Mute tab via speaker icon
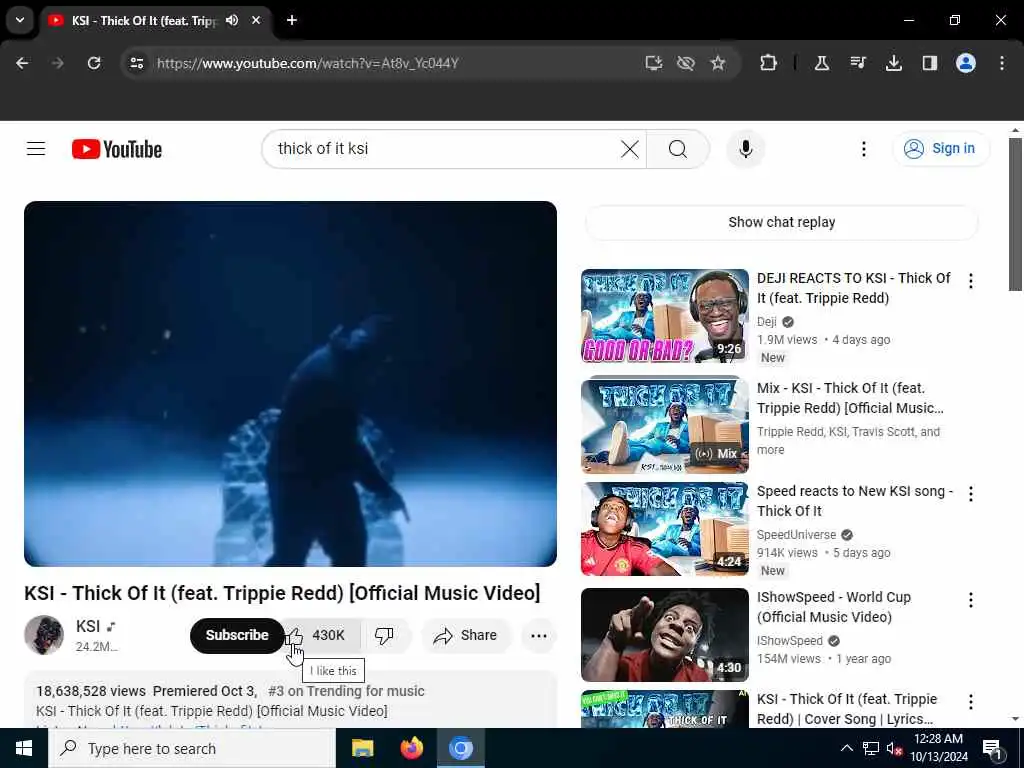Viewport: 1024px width, 768px height. pyautogui.click(x=232, y=20)
